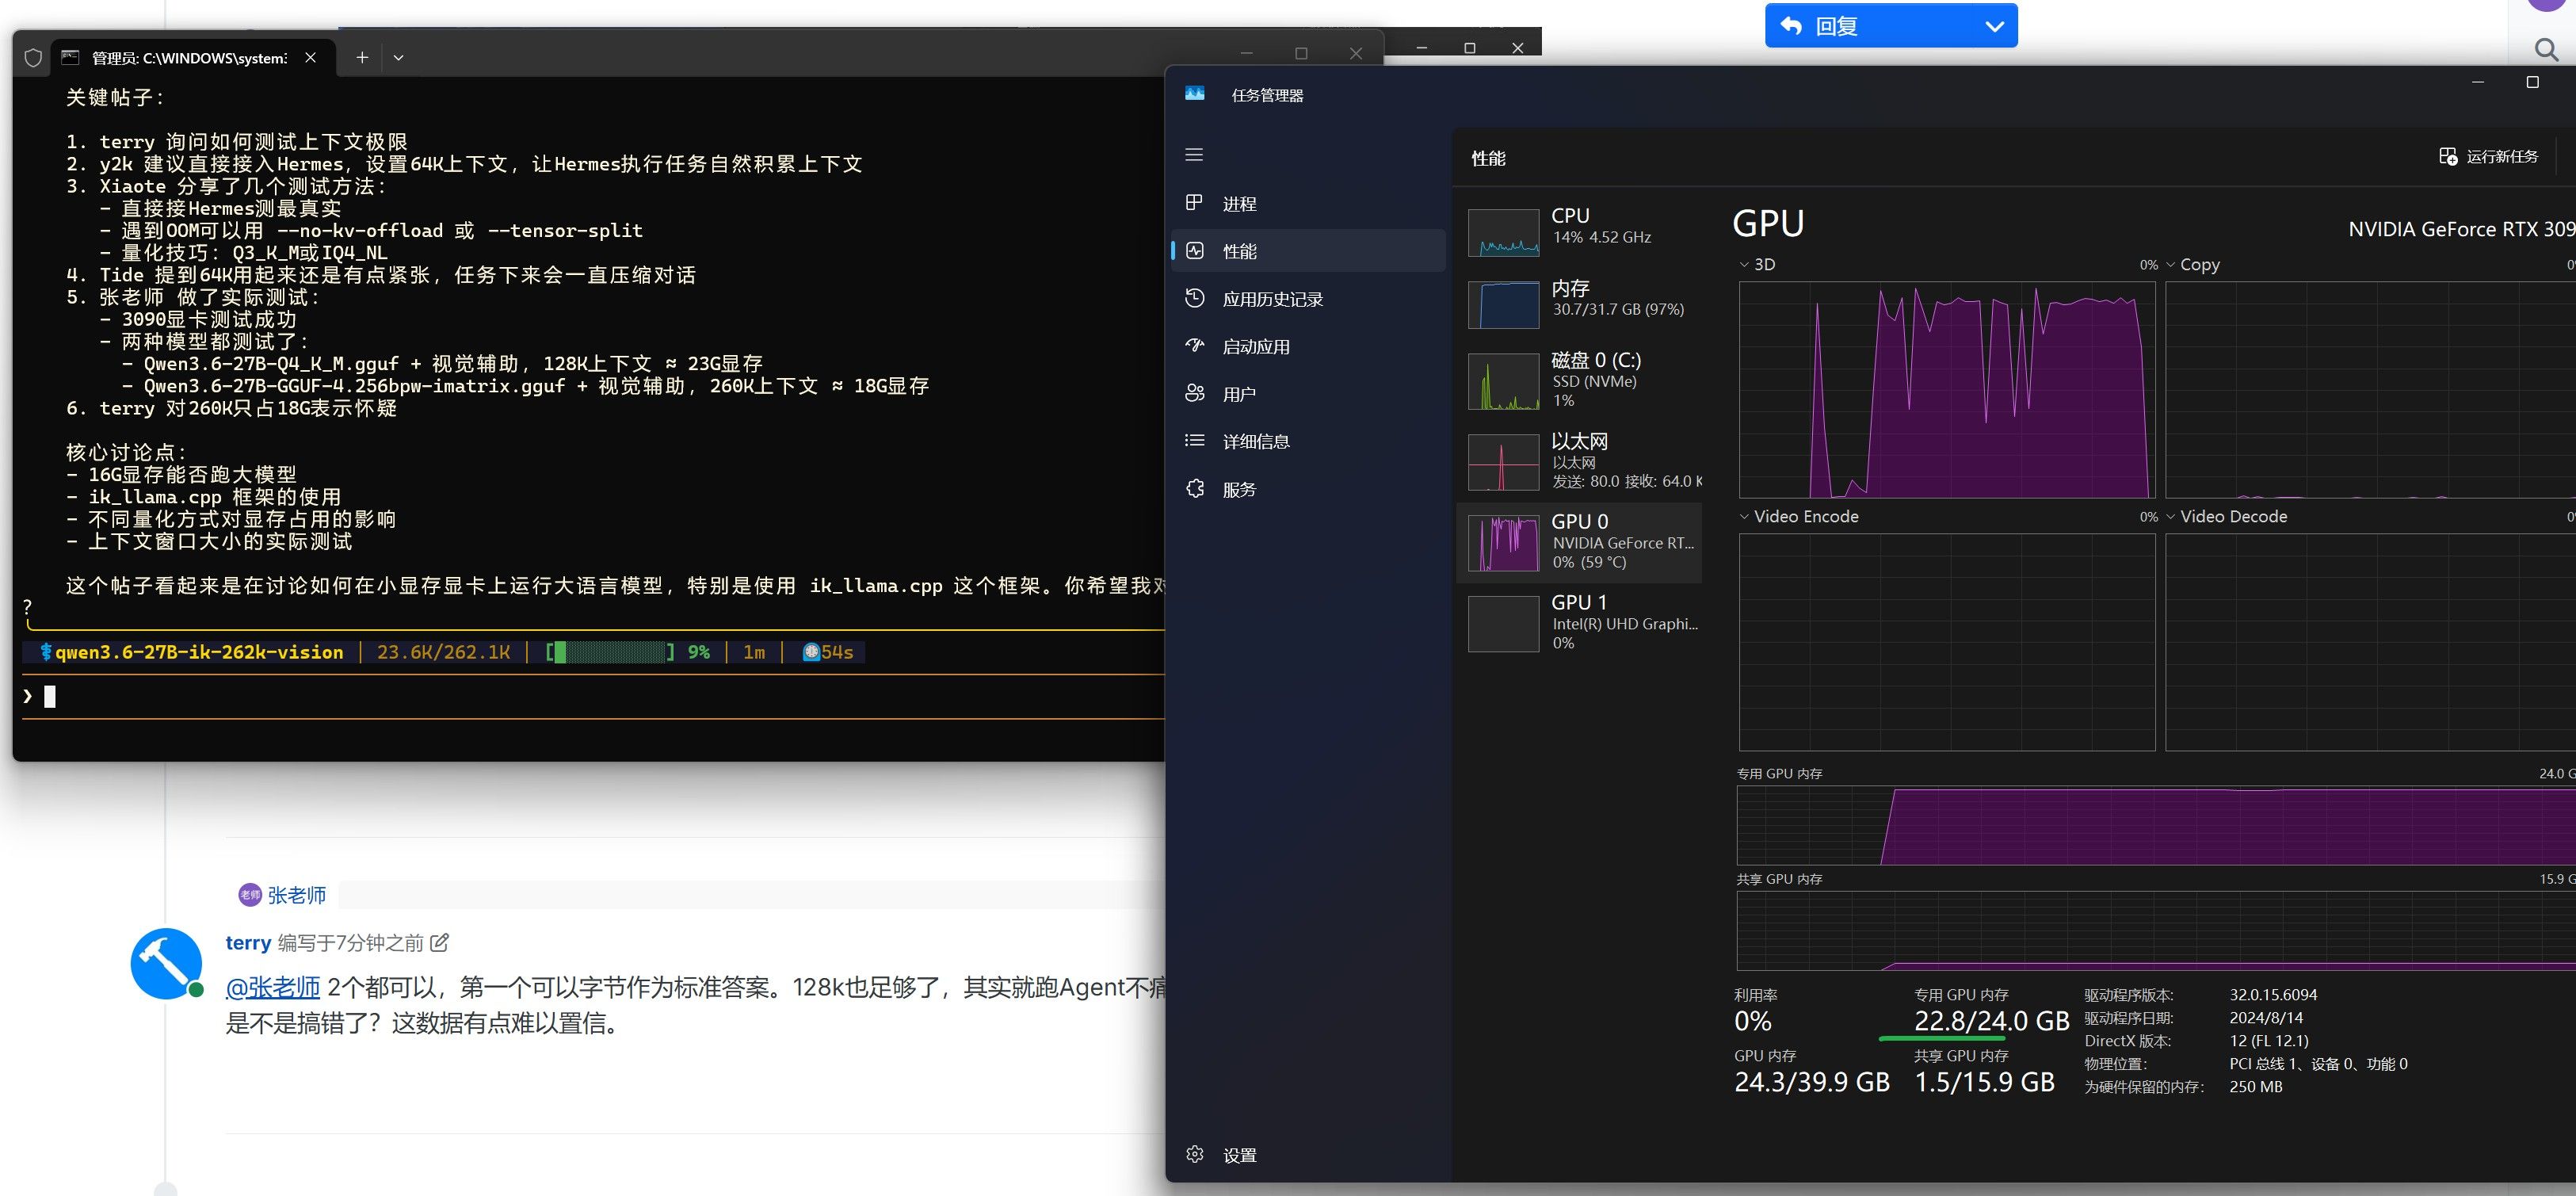
Task: Click the 编写于7分钟之前 post timestamp
Action: pos(350,943)
